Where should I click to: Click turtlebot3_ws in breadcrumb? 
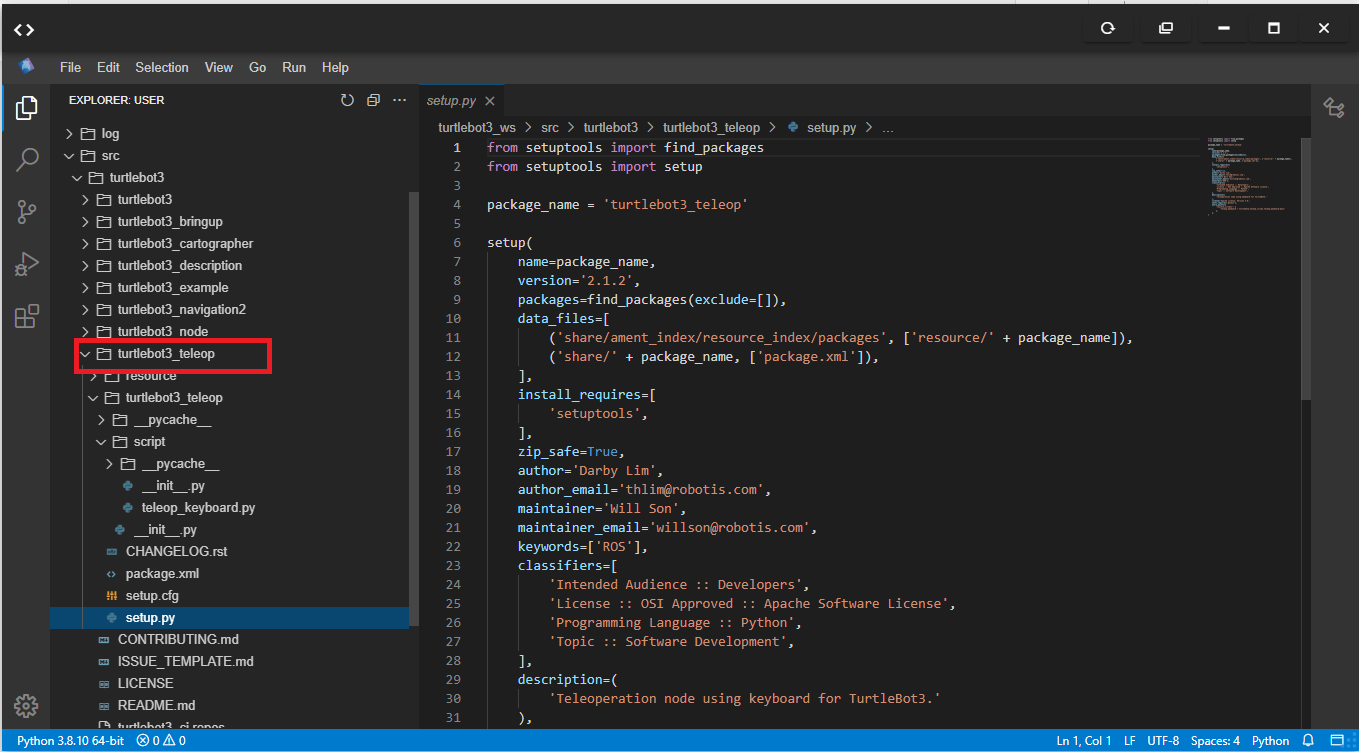point(477,127)
